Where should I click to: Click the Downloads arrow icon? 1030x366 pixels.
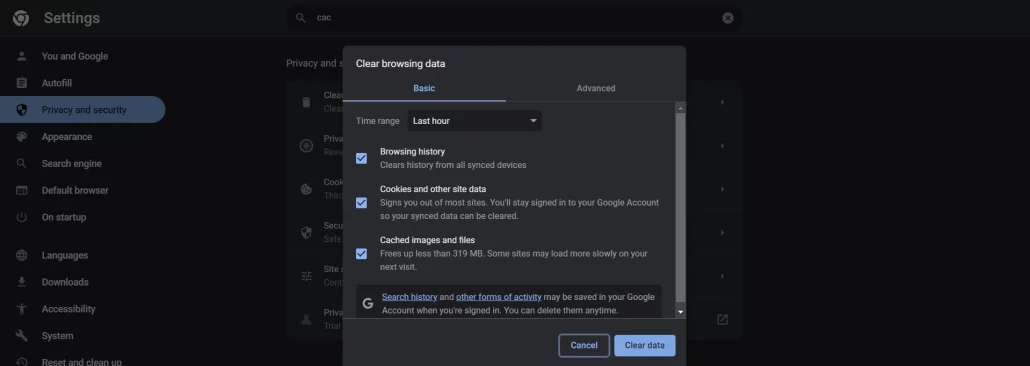(22, 282)
